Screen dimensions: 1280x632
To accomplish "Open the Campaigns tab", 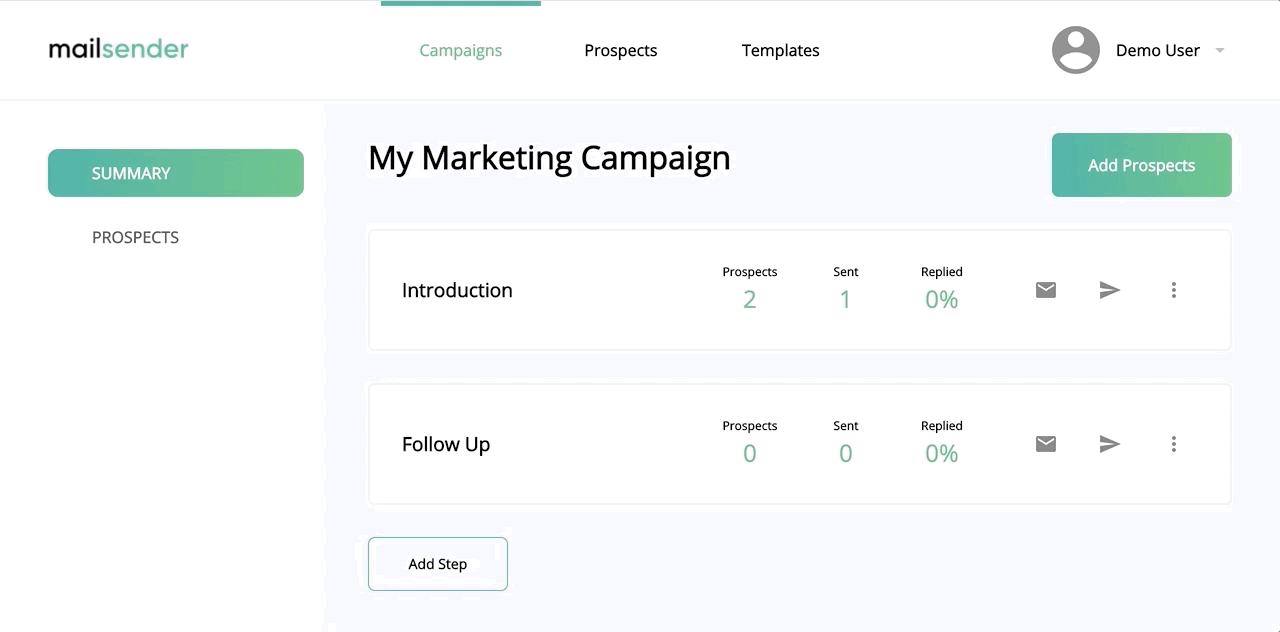I will point(461,50).
